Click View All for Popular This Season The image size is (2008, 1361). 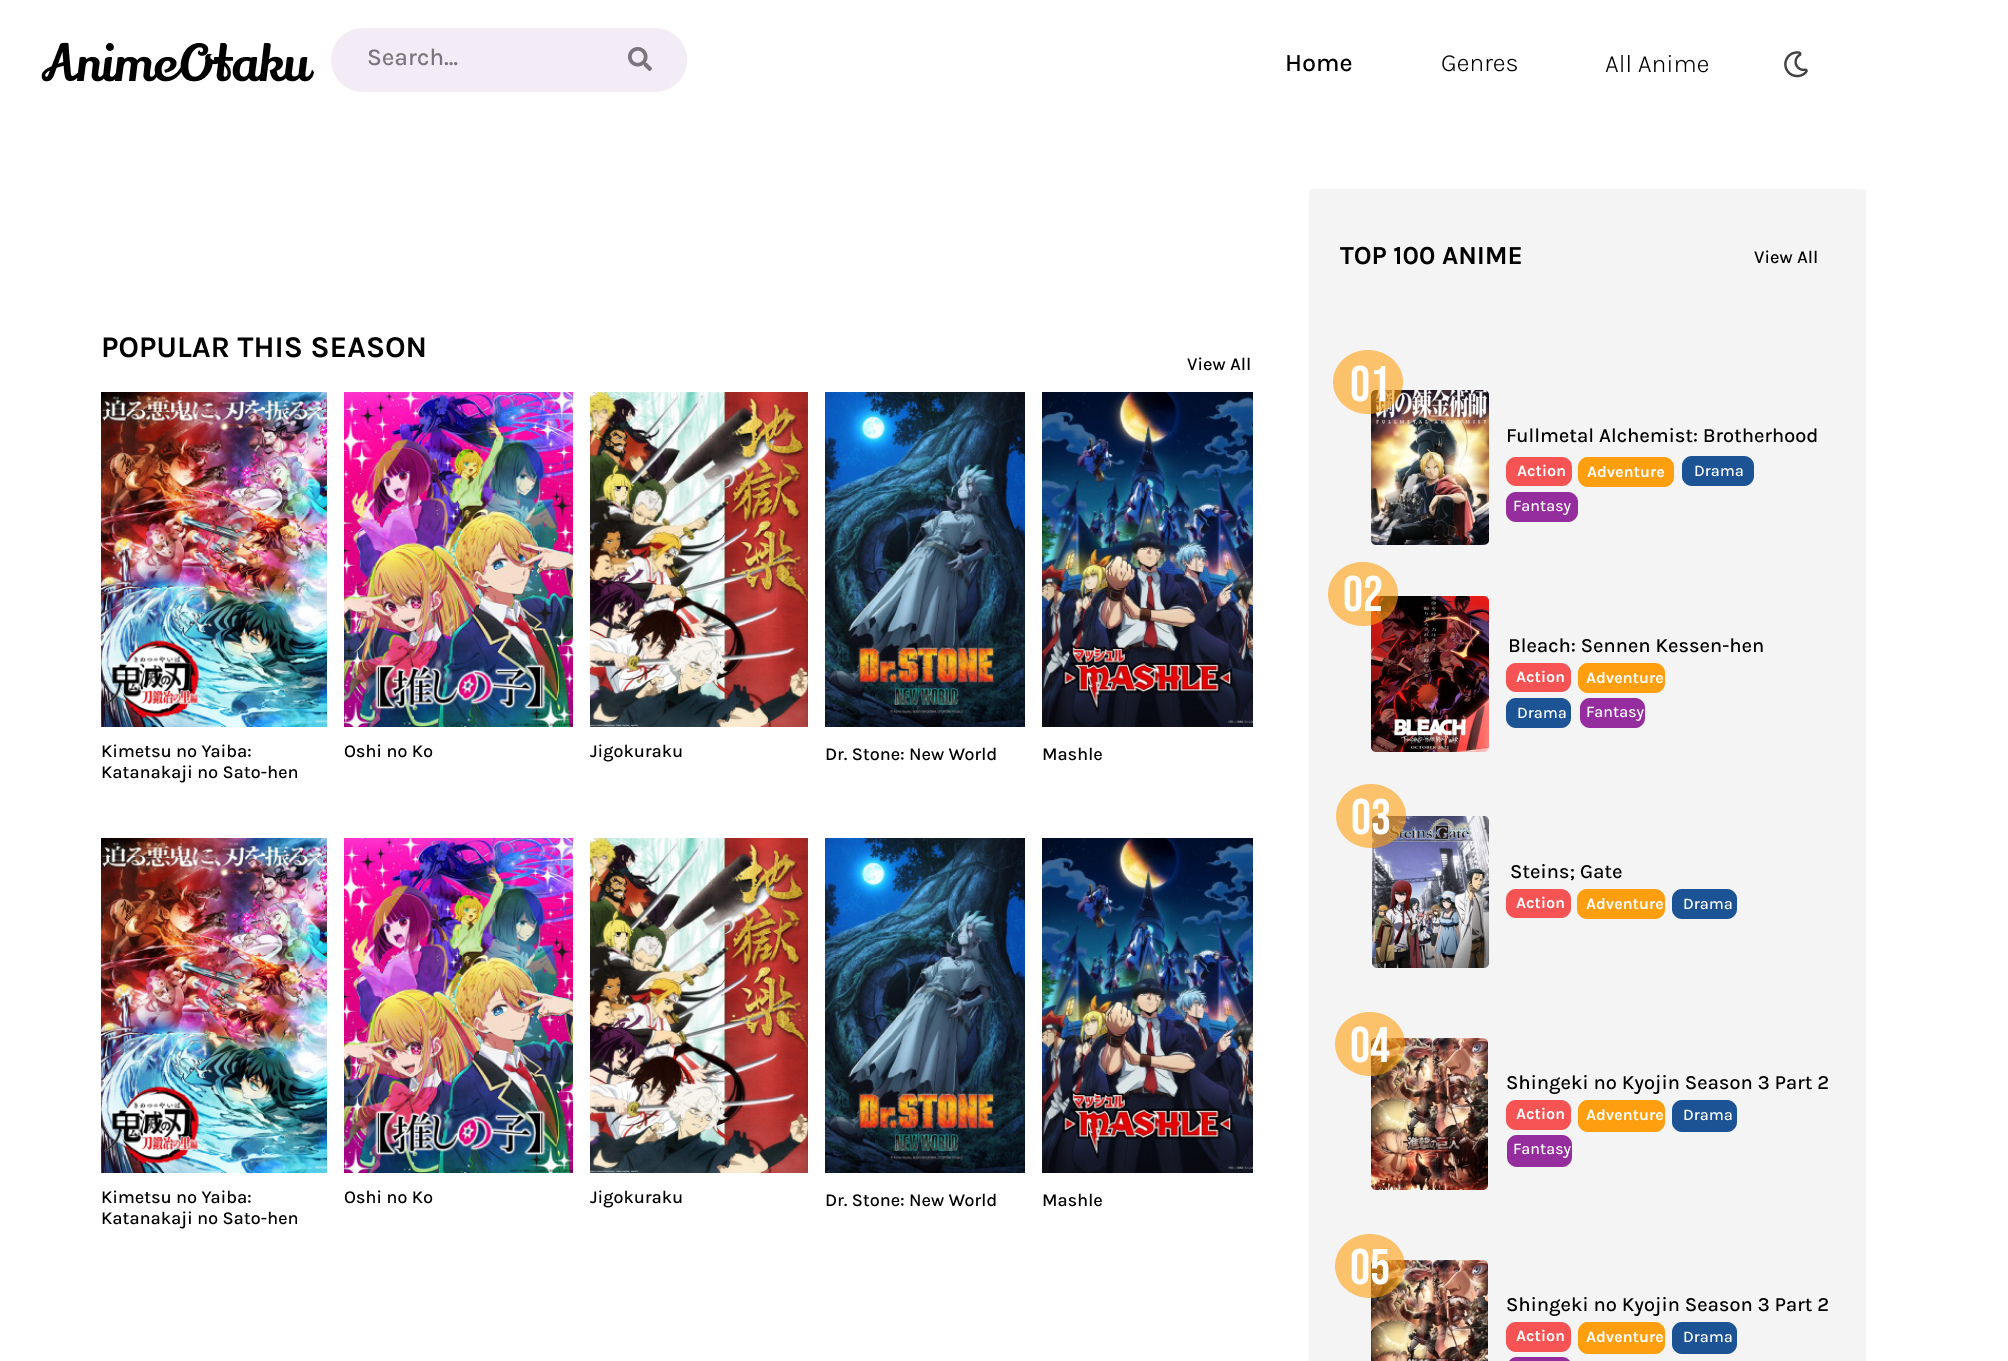[1218, 364]
